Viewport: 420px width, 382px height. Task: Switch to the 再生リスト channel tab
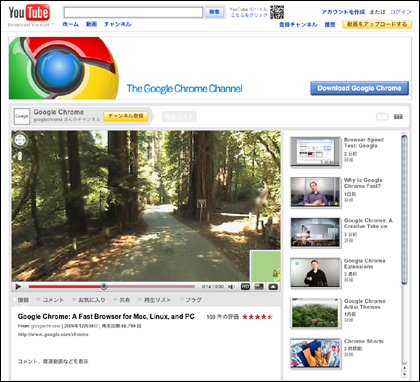point(179,117)
